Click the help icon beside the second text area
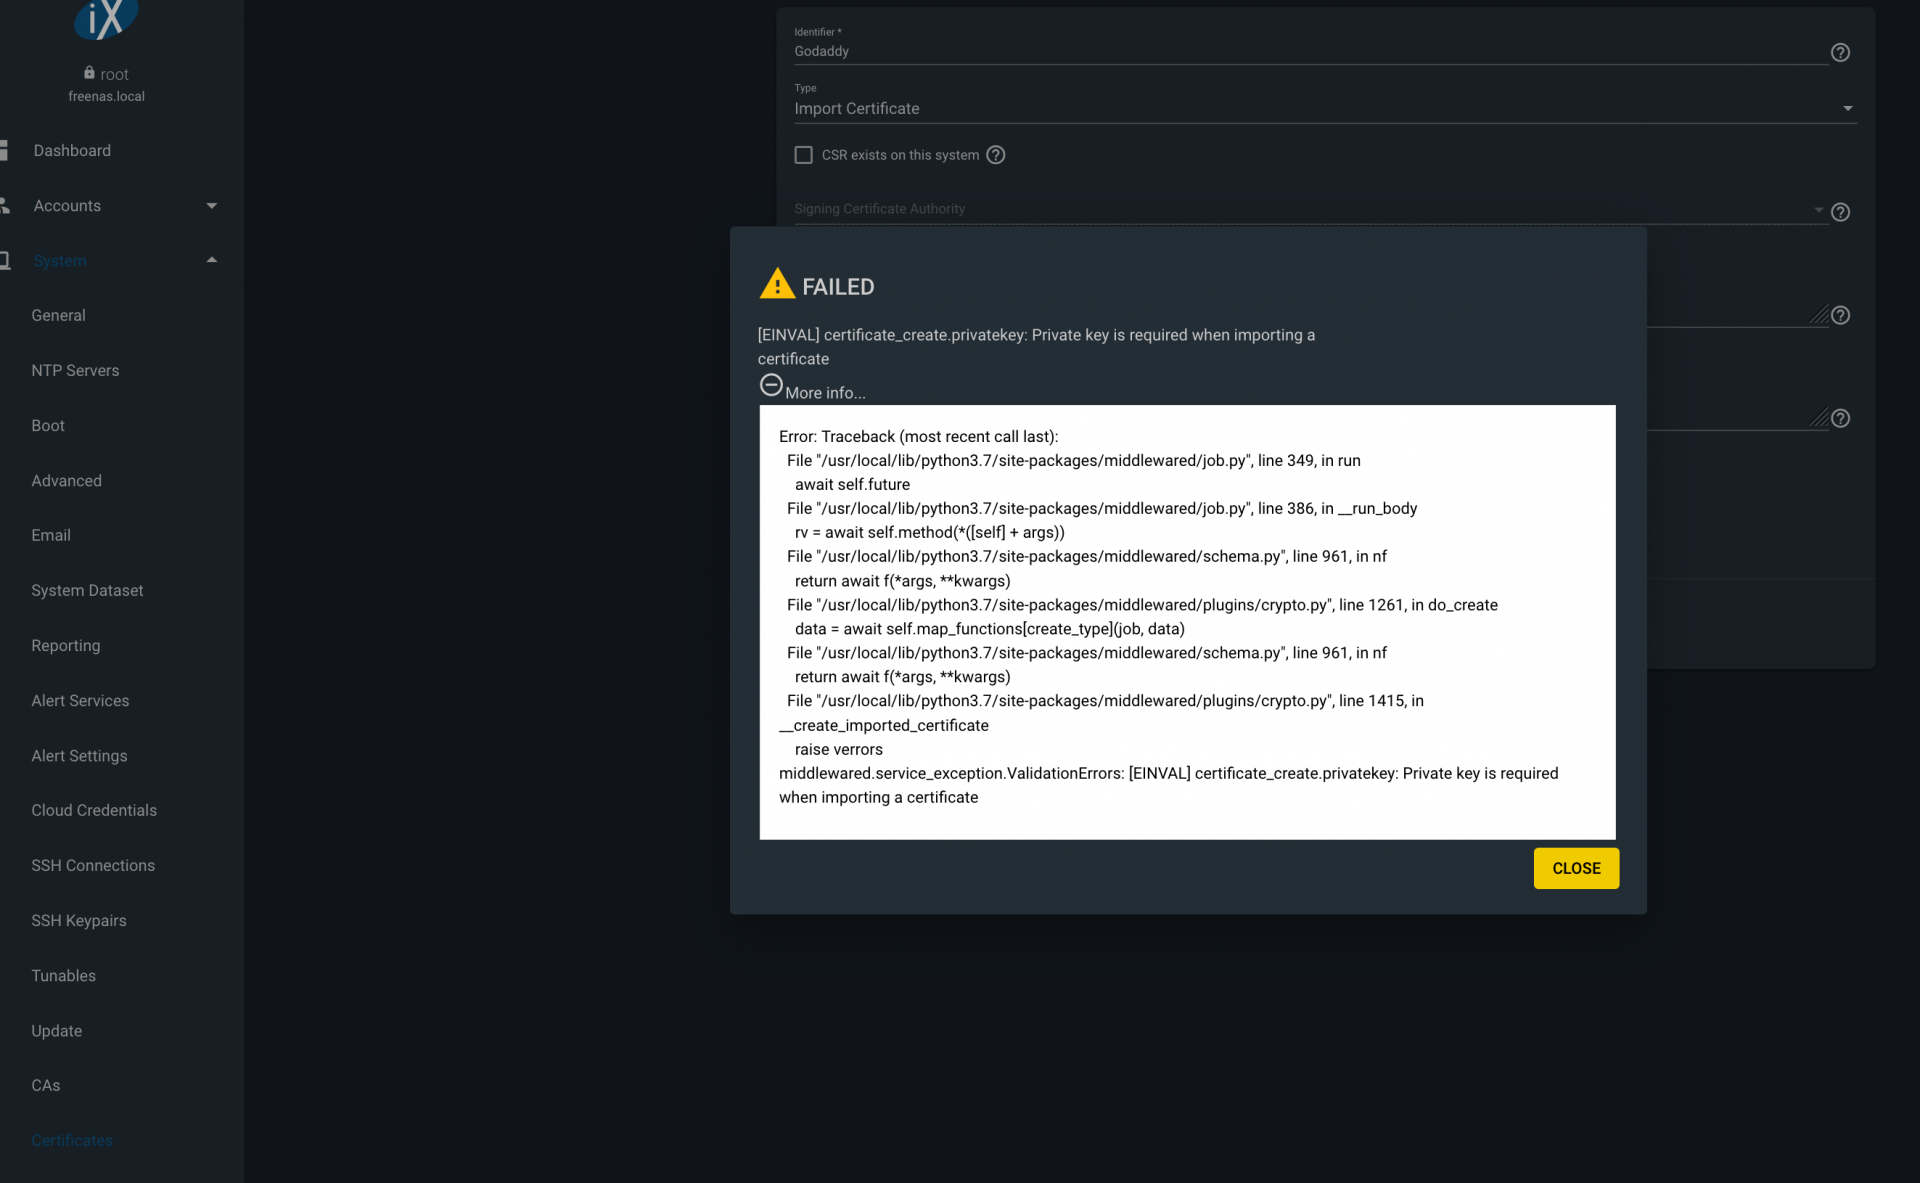Image resolution: width=1920 pixels, height=1183 pixels. (x=1840, y=418)
